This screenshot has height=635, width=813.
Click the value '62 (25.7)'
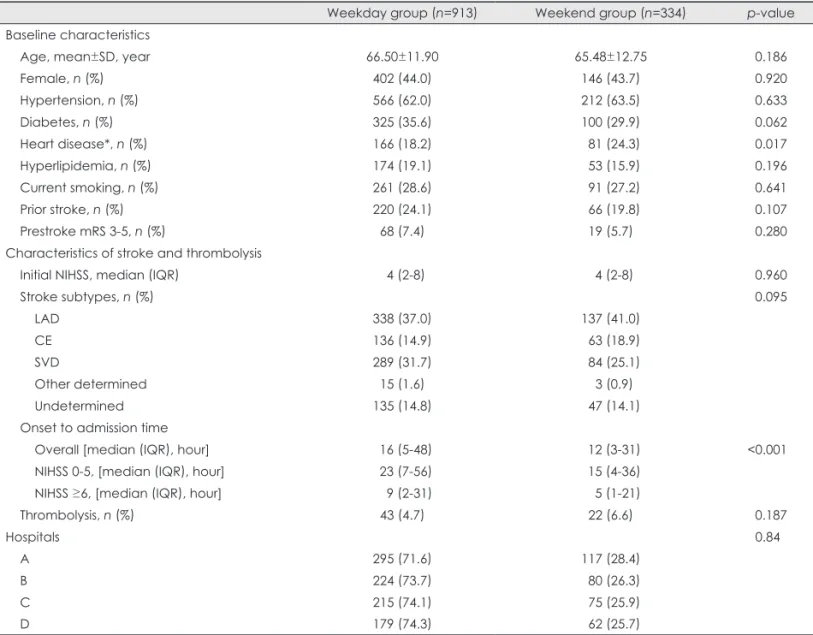[613, 624]
